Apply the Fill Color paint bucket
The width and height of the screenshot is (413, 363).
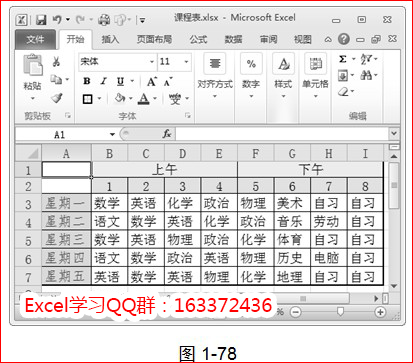tap(119, 98)
